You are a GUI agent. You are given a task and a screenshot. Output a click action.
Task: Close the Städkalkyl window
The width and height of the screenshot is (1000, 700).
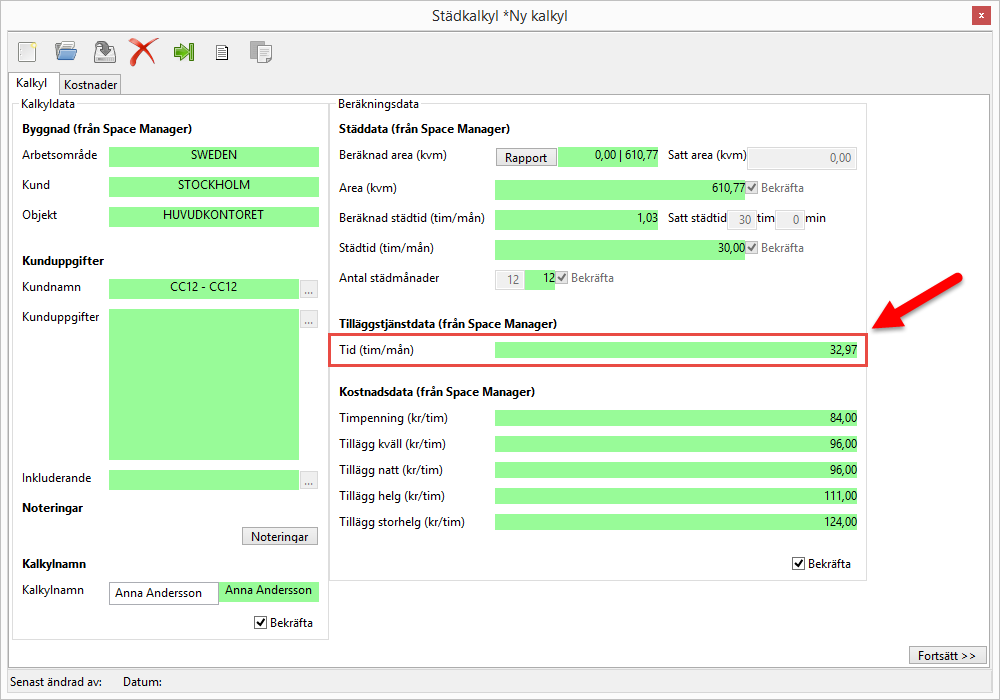(x=983, y=15)
